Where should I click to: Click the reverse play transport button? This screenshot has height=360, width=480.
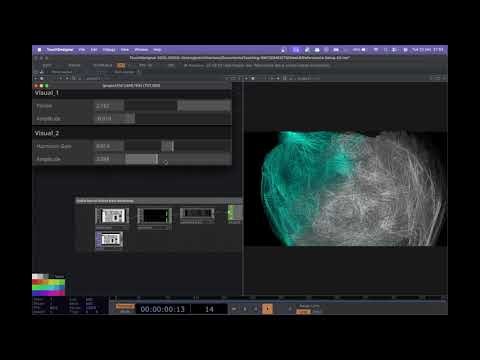tap(256, 309)
